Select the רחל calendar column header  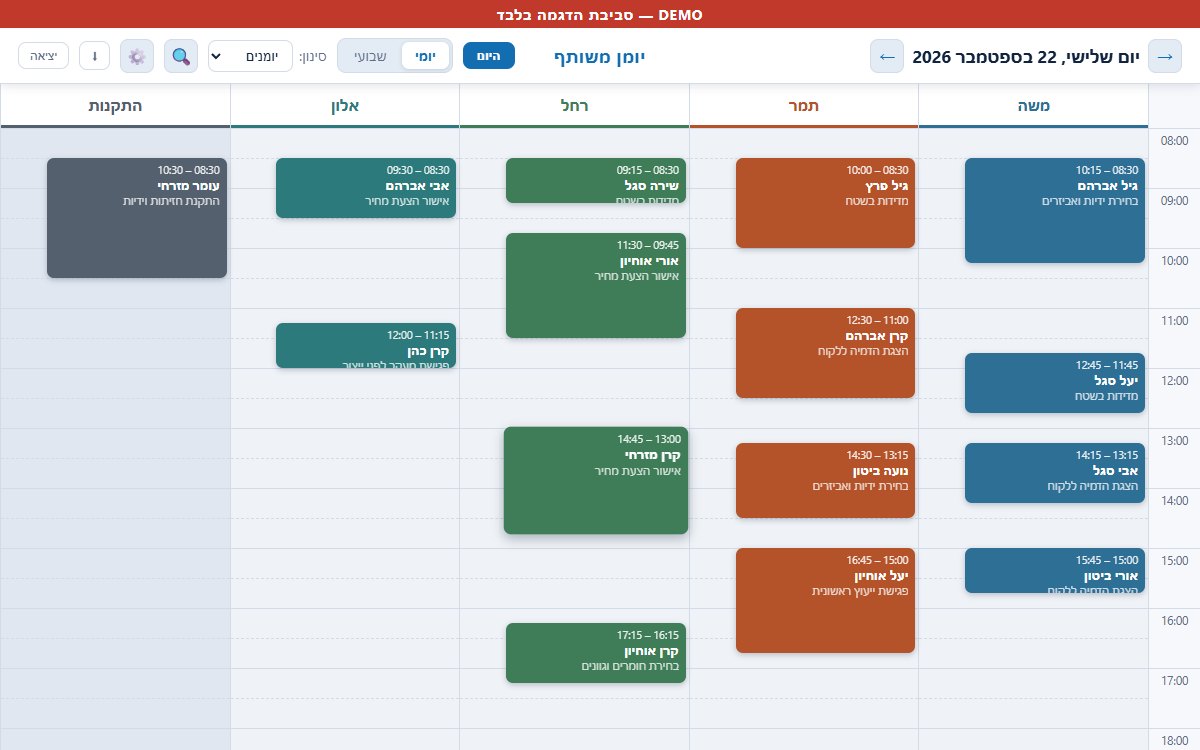tap(574, 106)
